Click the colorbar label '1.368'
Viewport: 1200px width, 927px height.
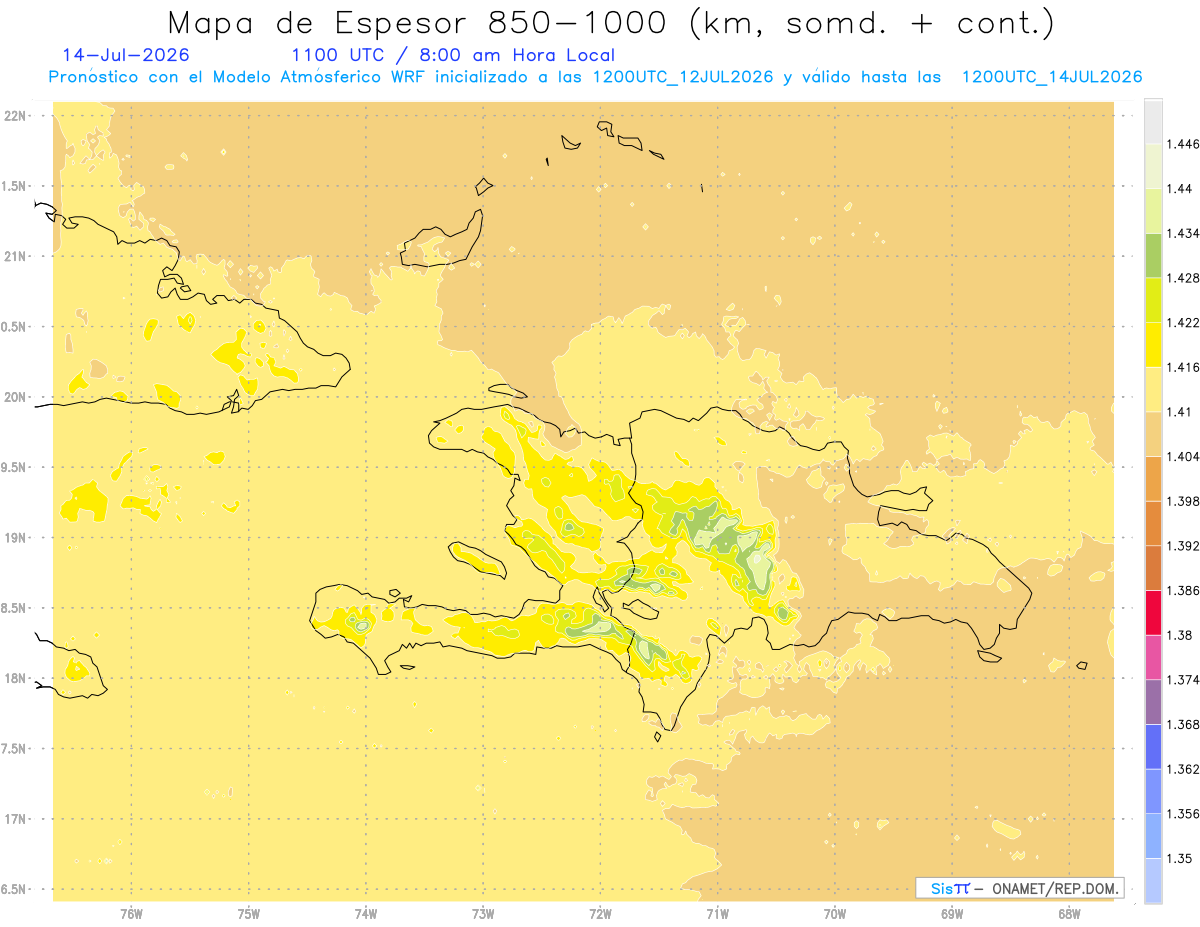click(1183, 724)
